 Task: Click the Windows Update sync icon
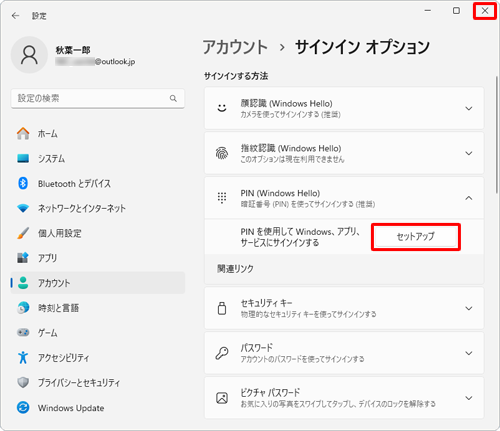(x=23, y=407)
